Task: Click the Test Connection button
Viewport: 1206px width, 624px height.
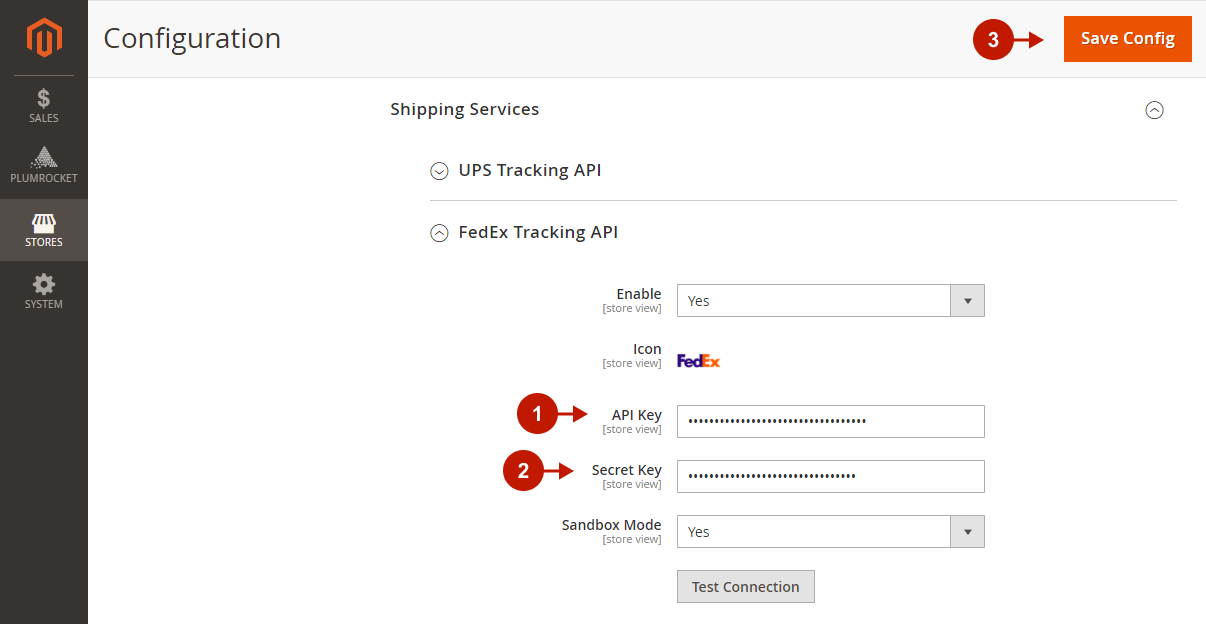Action: (745, 587)
